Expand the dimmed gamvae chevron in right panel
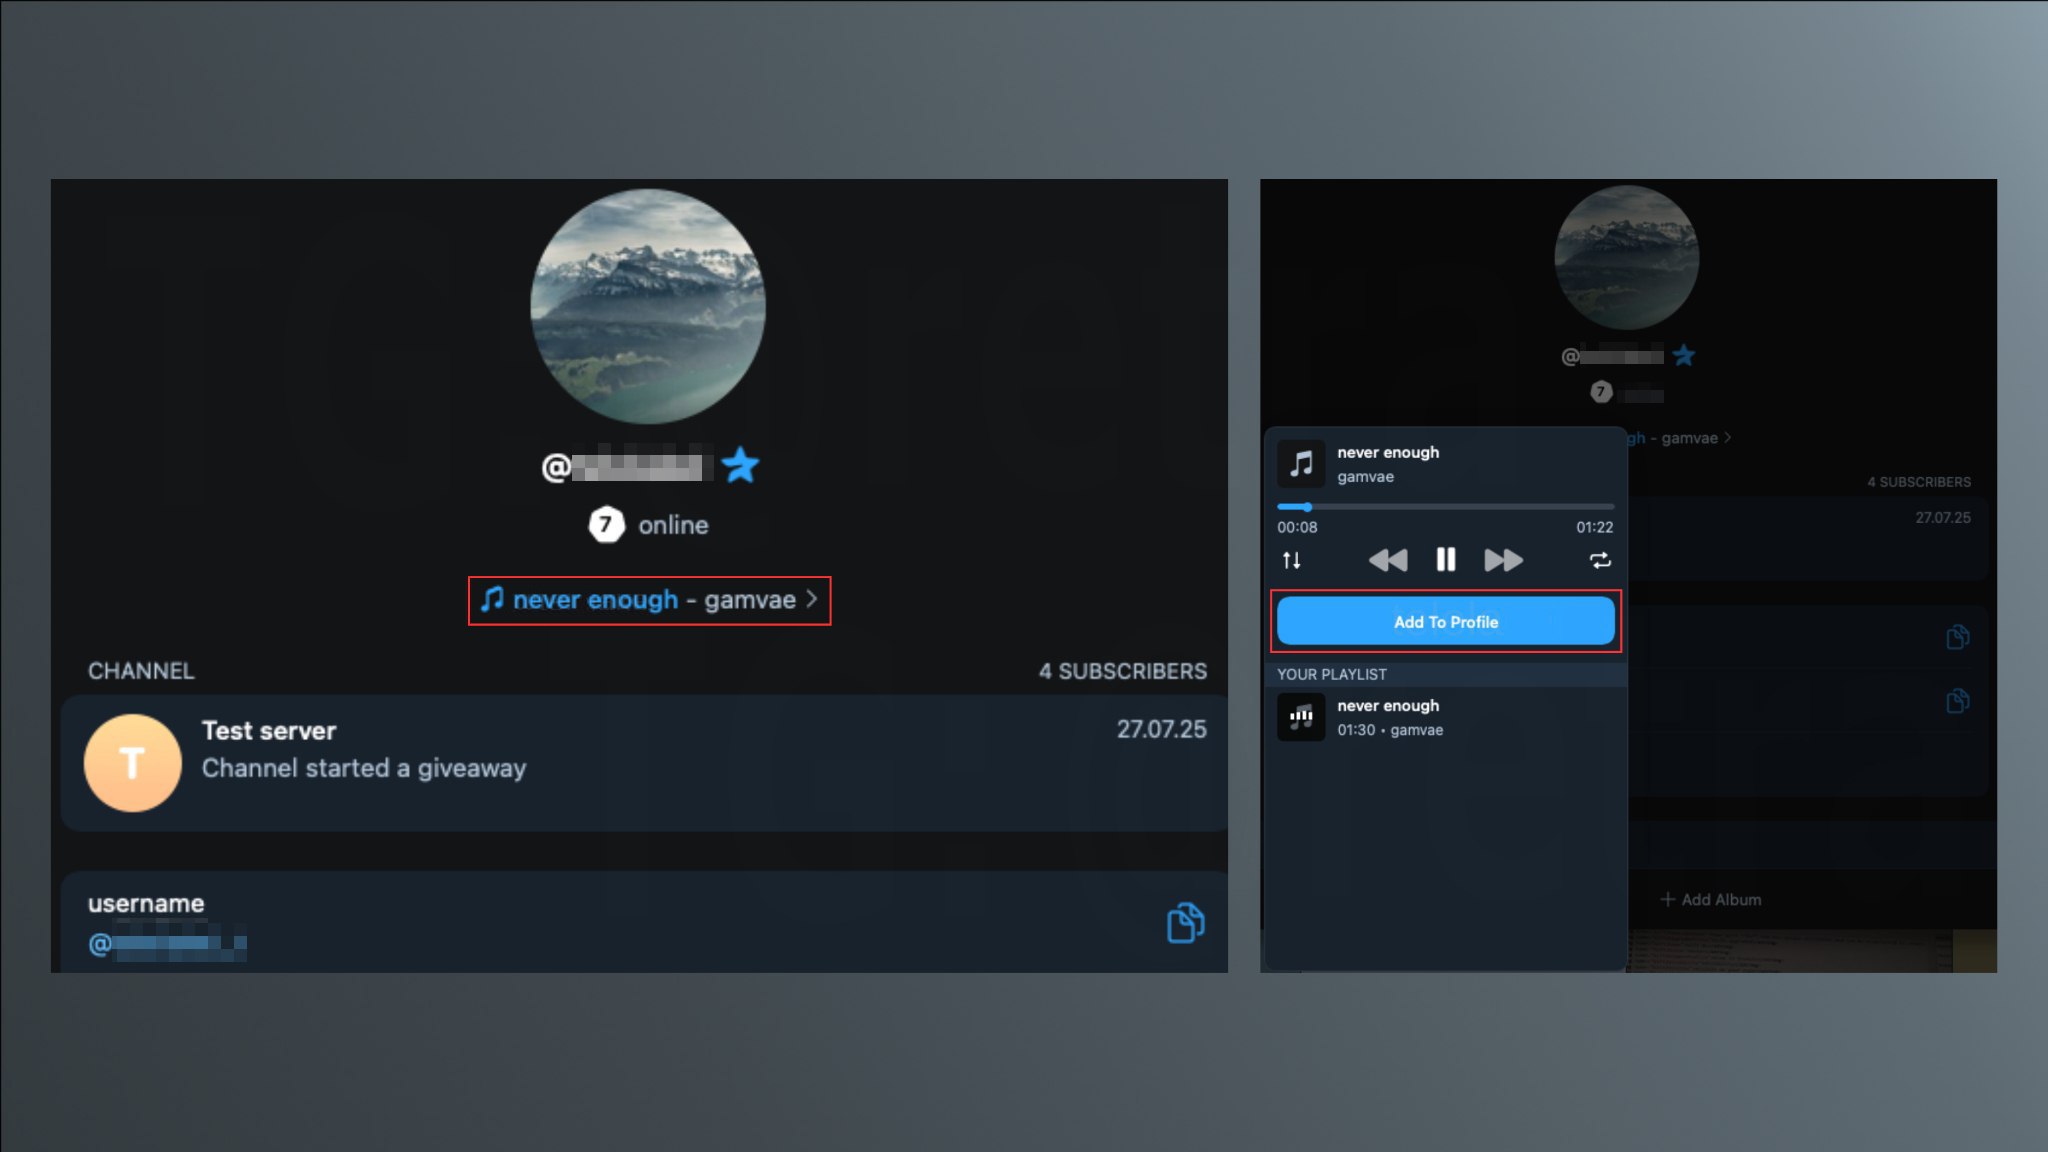The image size is (2048, 1152). pos(1728,437)
